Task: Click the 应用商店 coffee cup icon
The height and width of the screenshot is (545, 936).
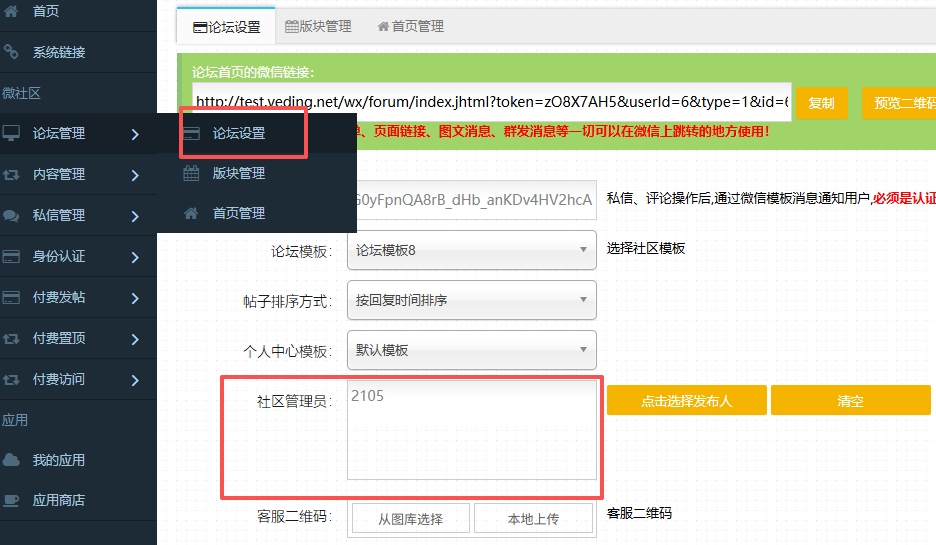Action: [12, 500]
